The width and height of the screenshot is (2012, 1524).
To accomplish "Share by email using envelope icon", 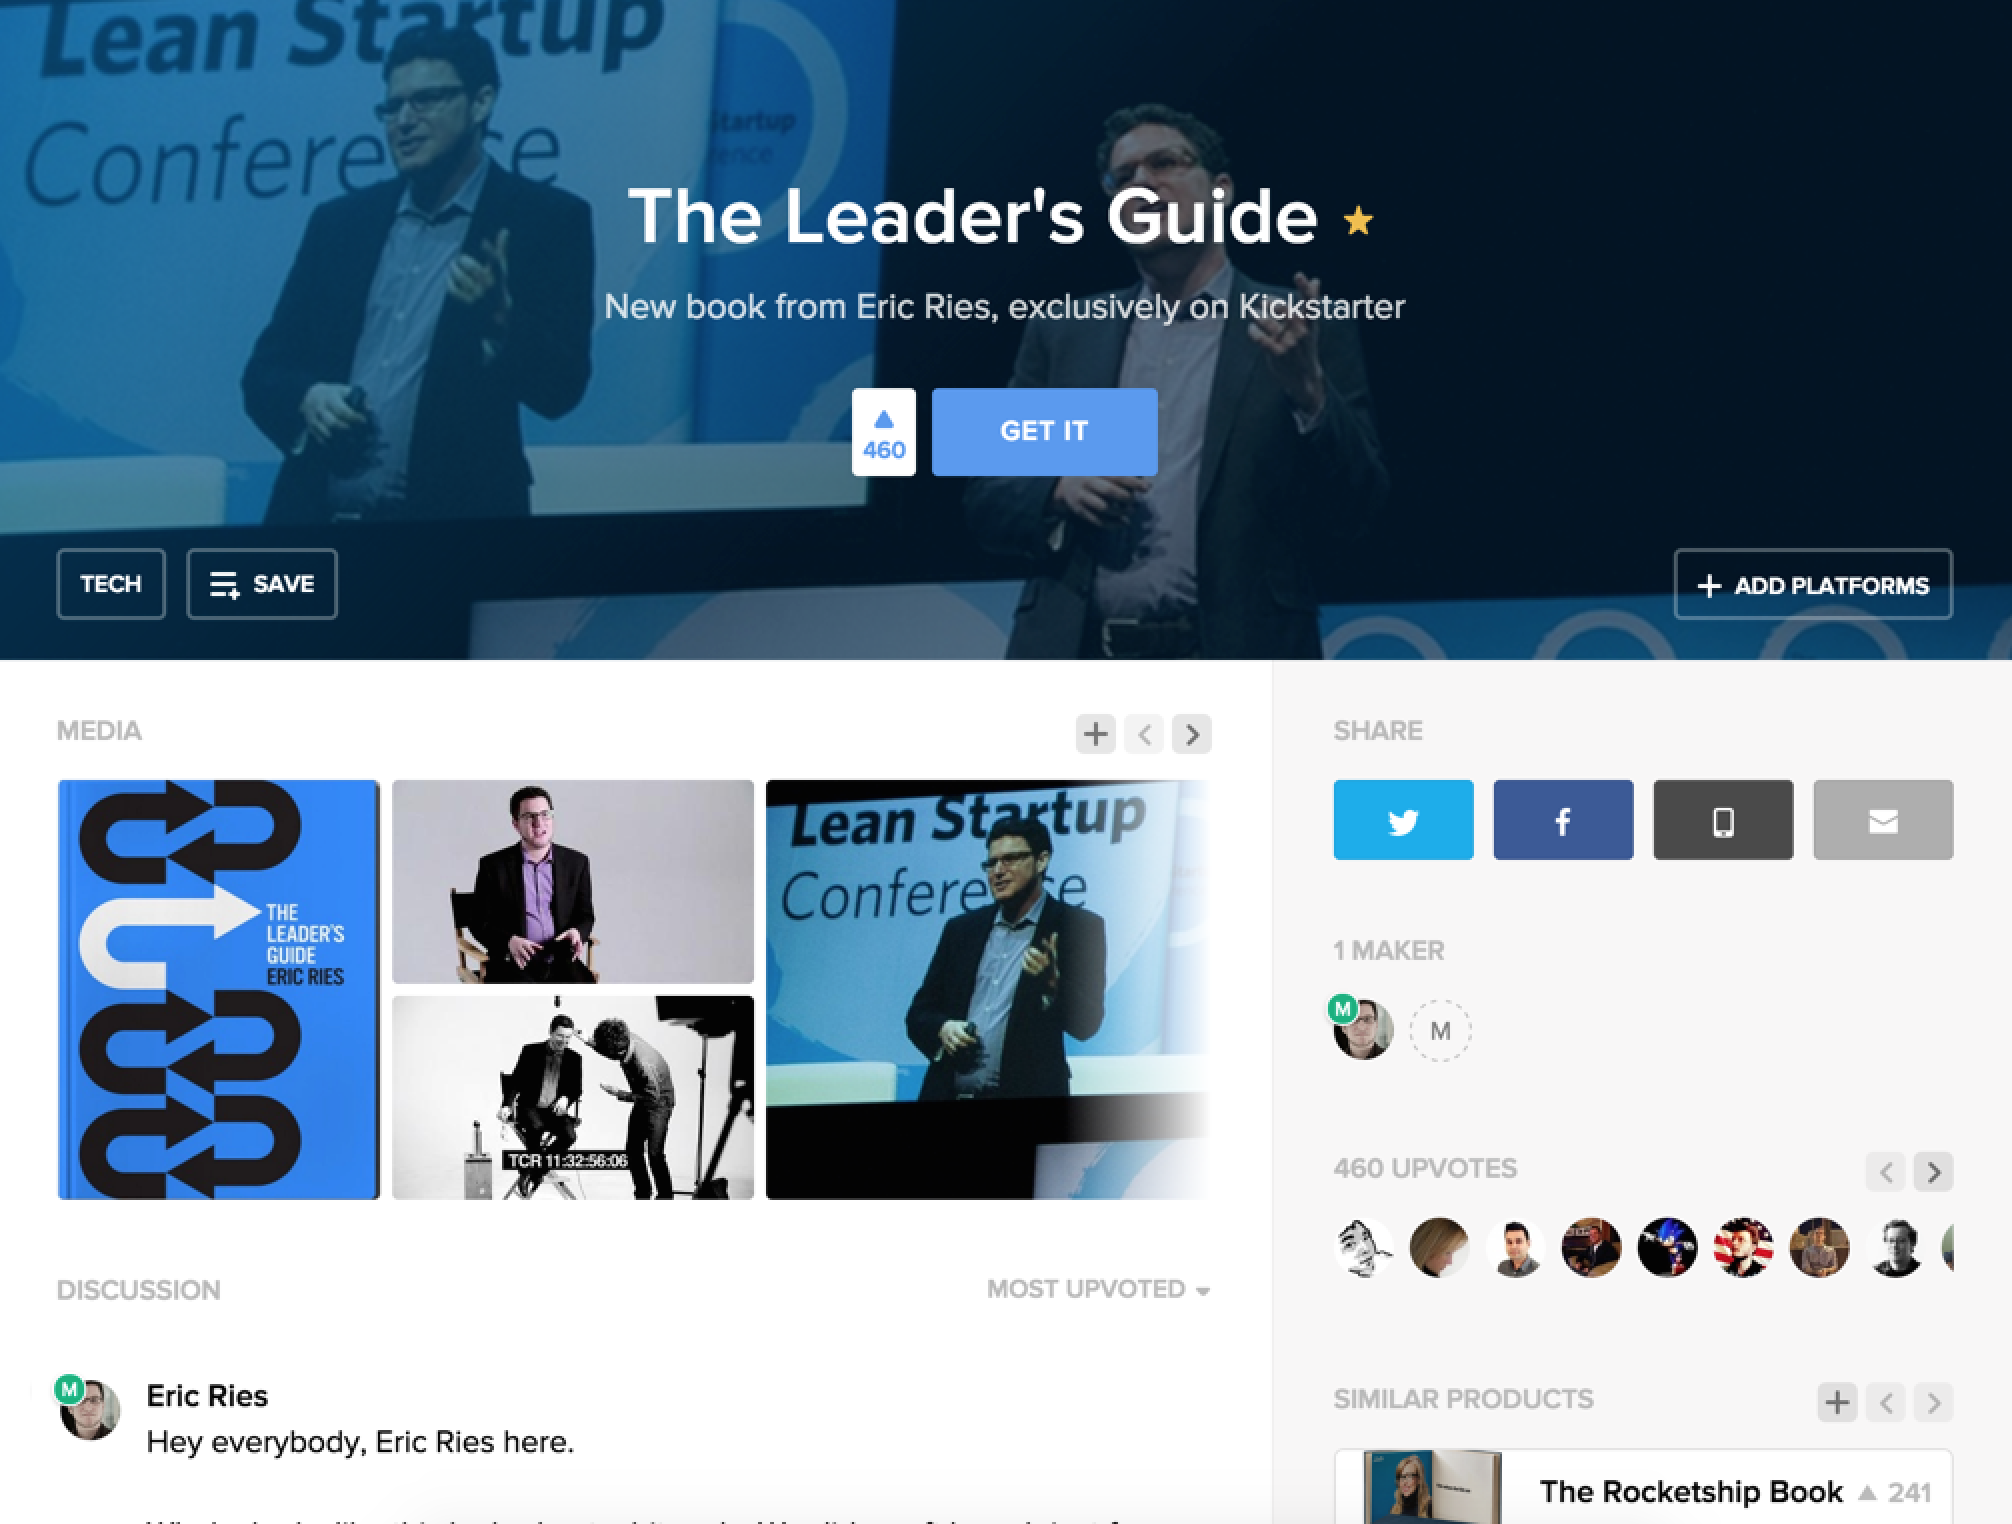I will (x=1883, y=820).
